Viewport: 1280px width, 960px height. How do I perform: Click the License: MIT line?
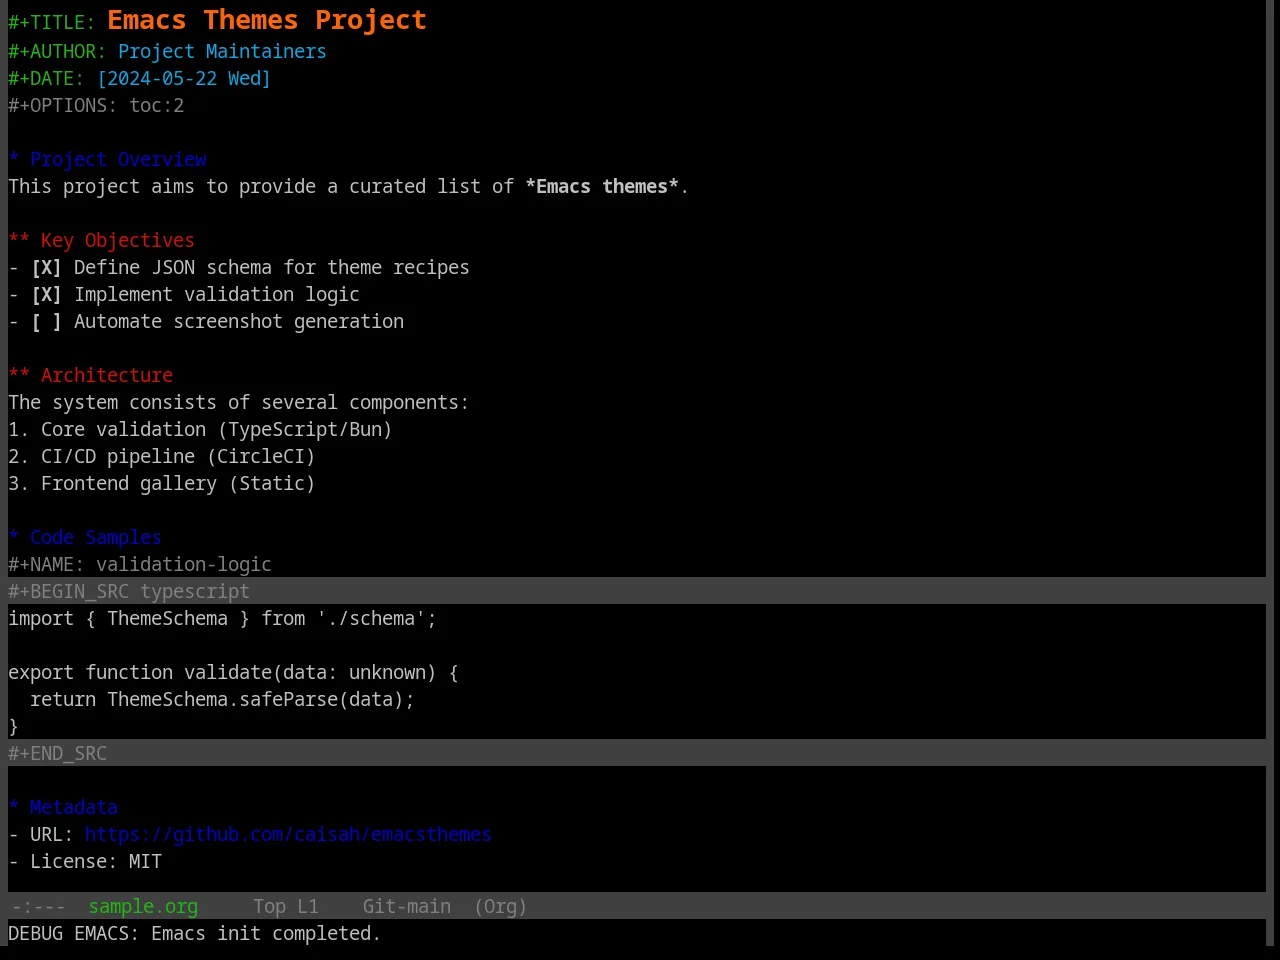click(x=85, y=862)
